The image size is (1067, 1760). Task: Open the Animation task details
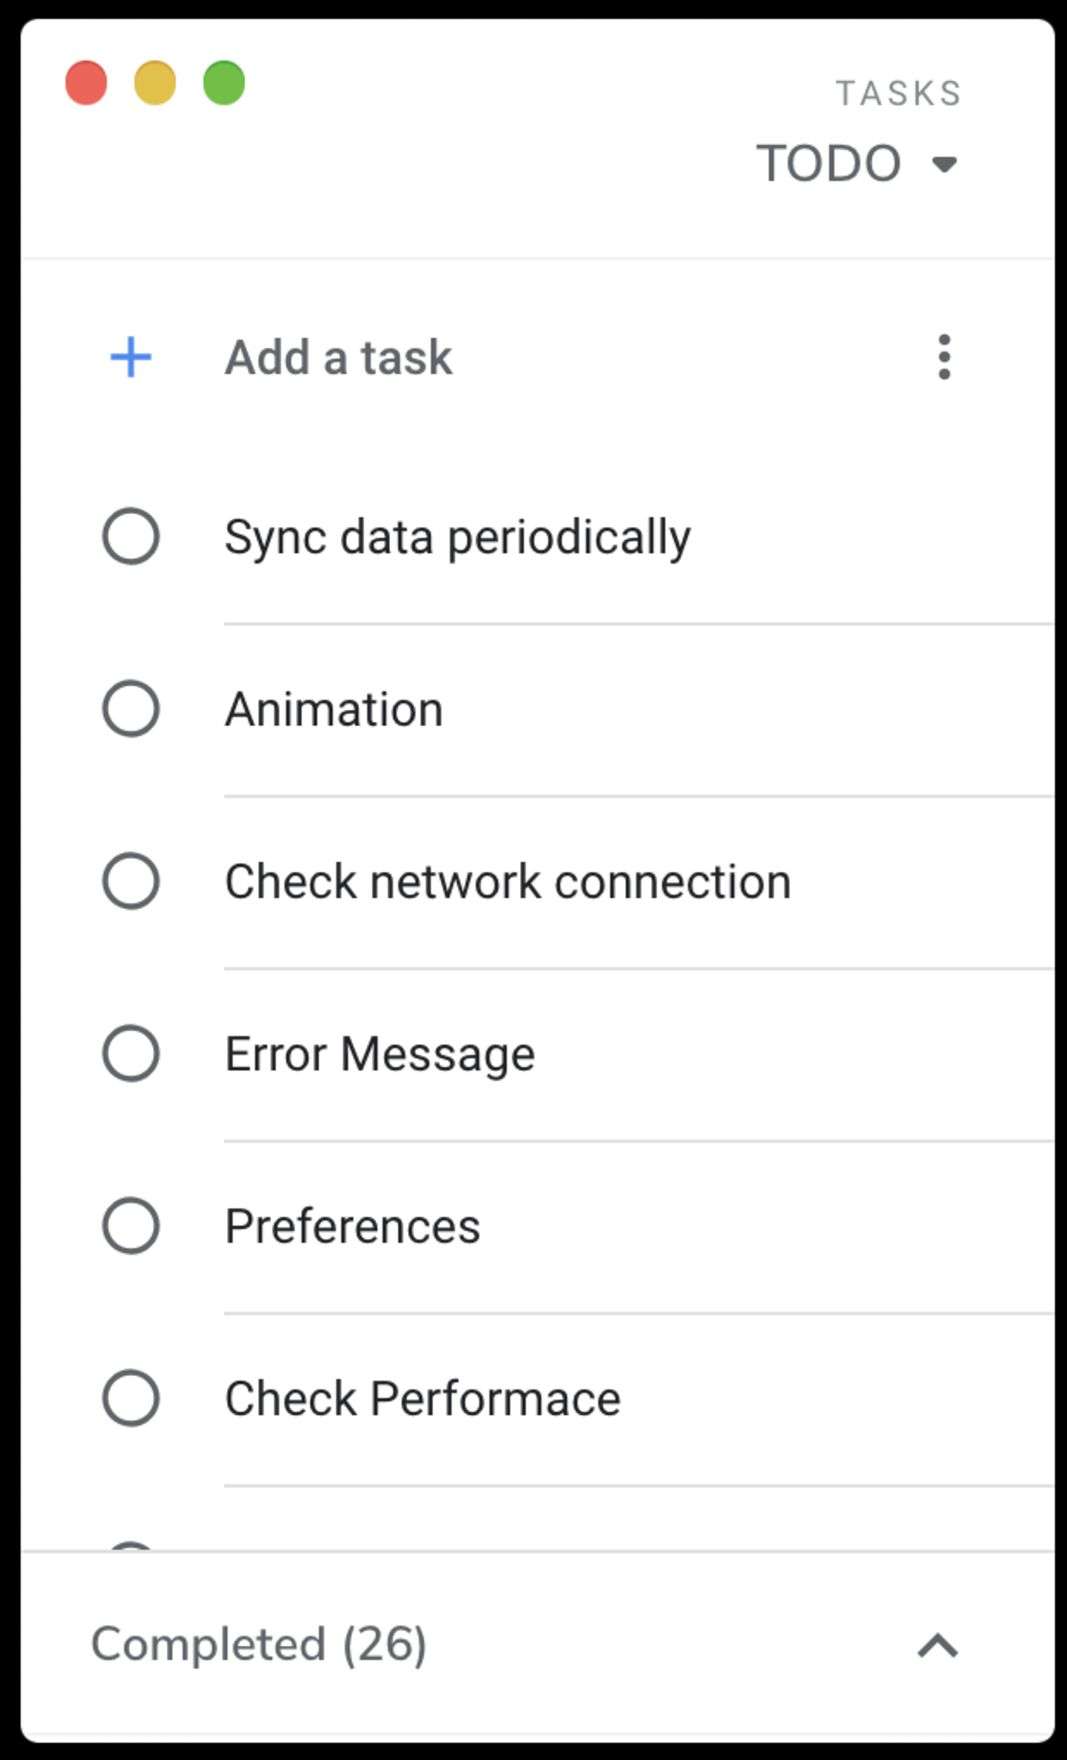334,710
